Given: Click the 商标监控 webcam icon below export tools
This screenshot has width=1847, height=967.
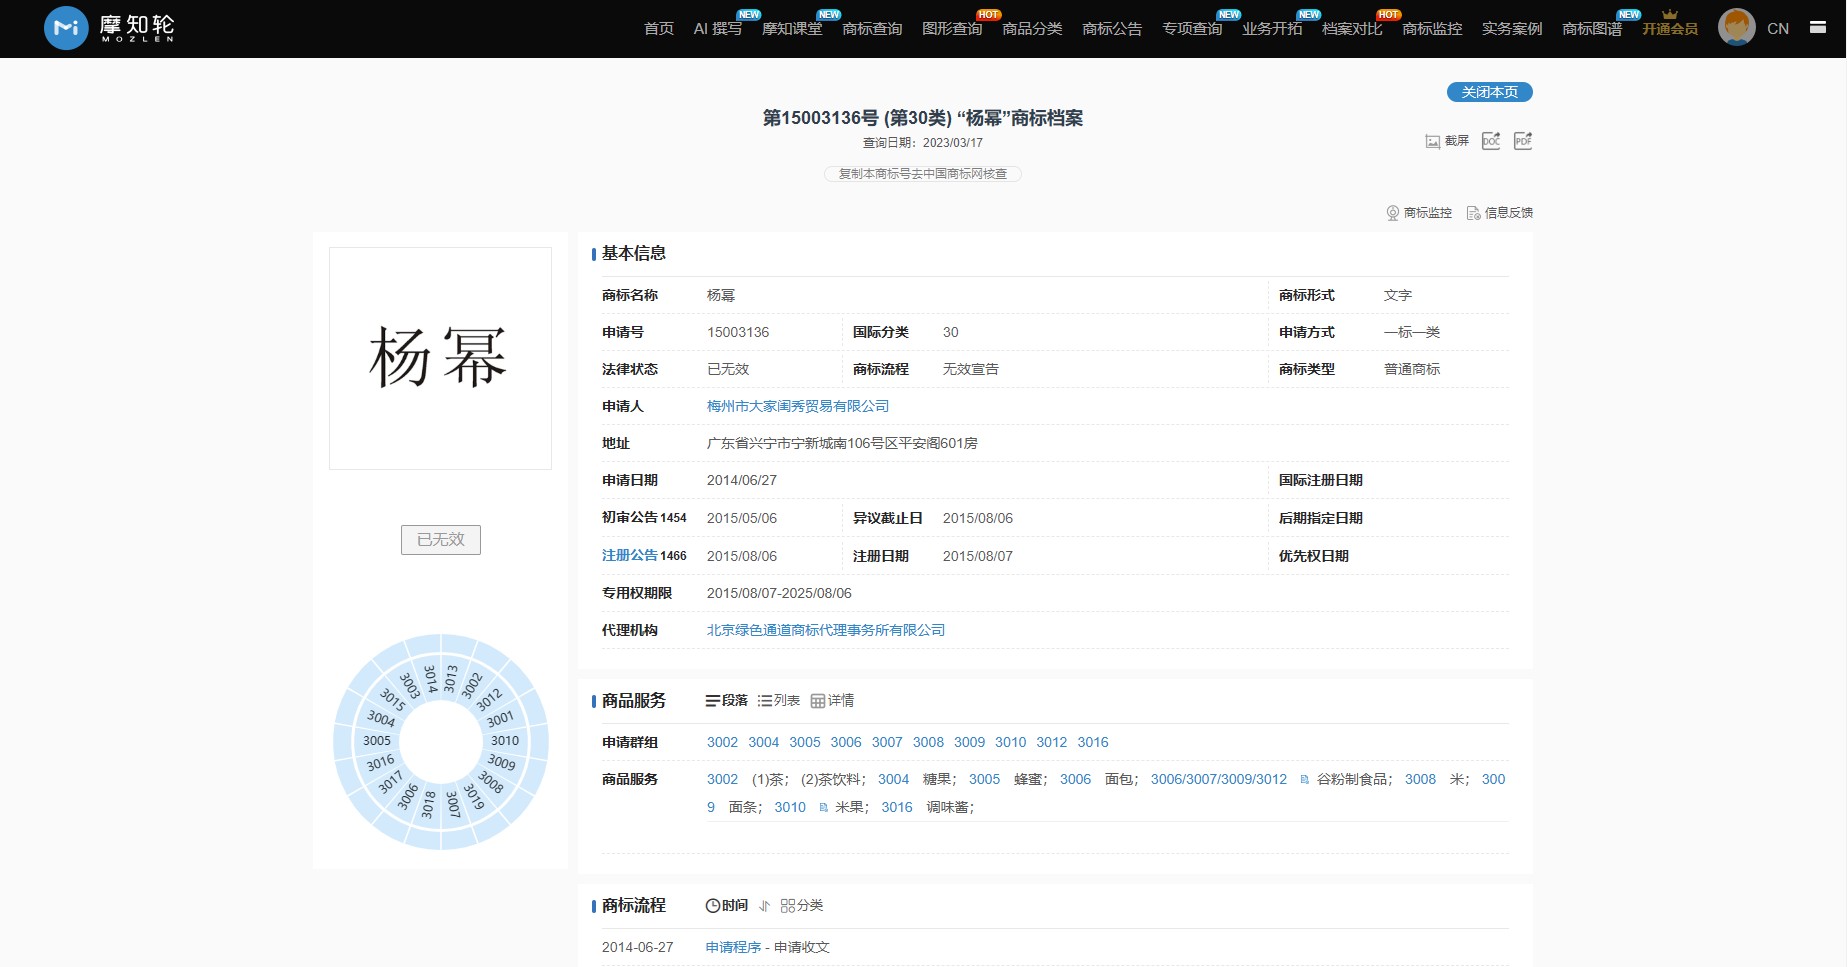Looking at the screenshot, I should [1392, 213].
